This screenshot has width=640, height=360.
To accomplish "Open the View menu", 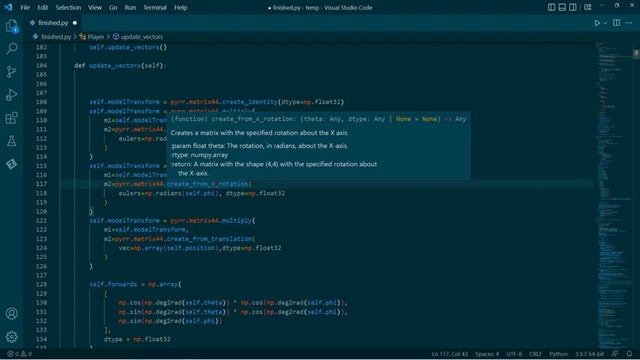I will [x=95, y=7].
